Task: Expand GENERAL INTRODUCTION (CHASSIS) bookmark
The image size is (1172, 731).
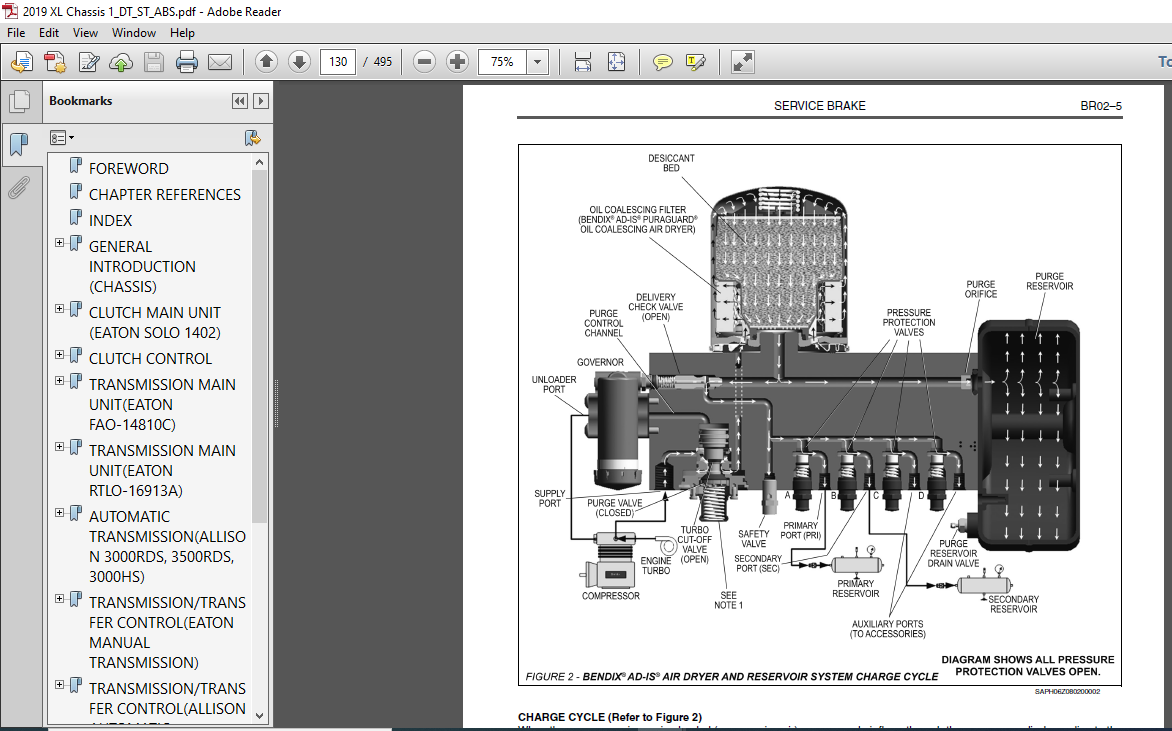Action: [x=60, y=243]
